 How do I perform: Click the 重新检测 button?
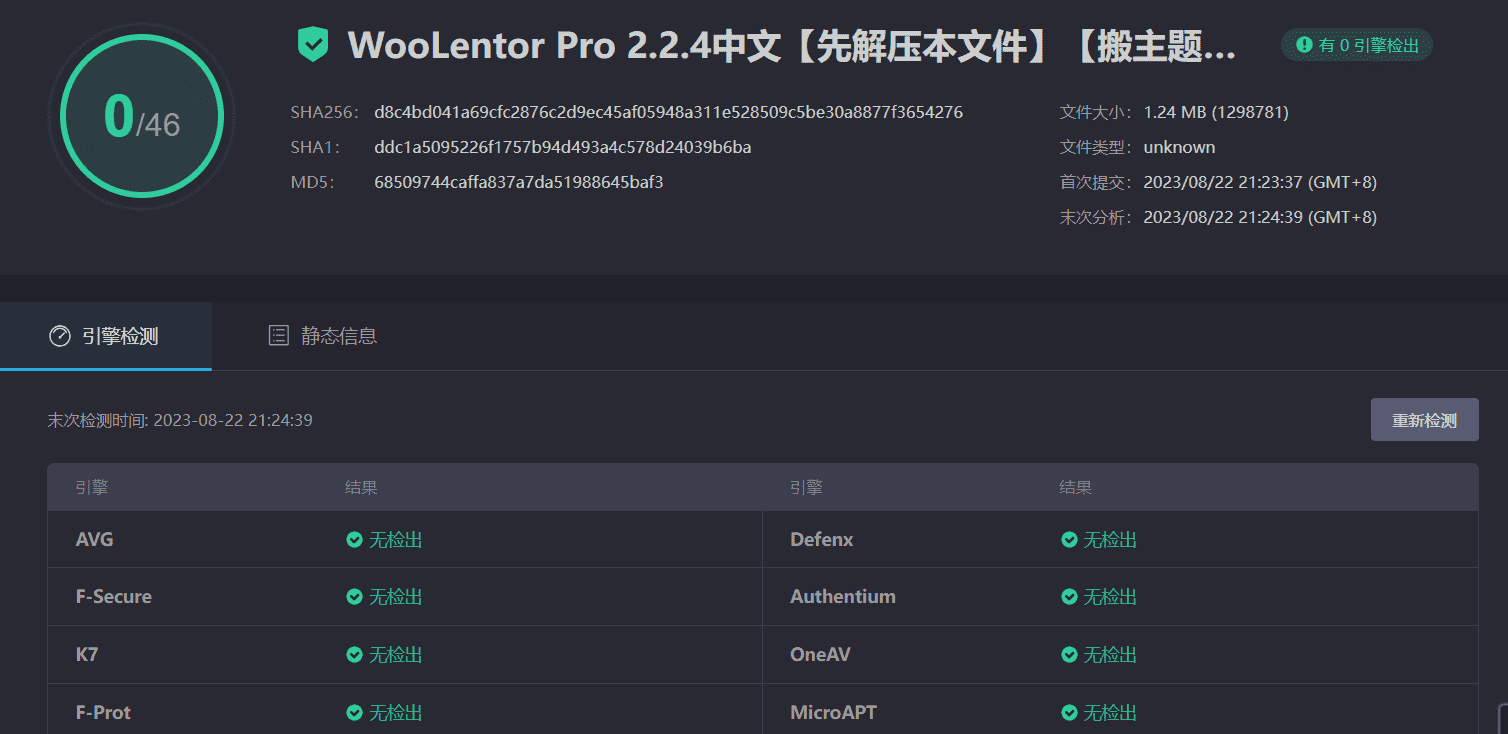pyautogui.click(x=1424, y=420)
